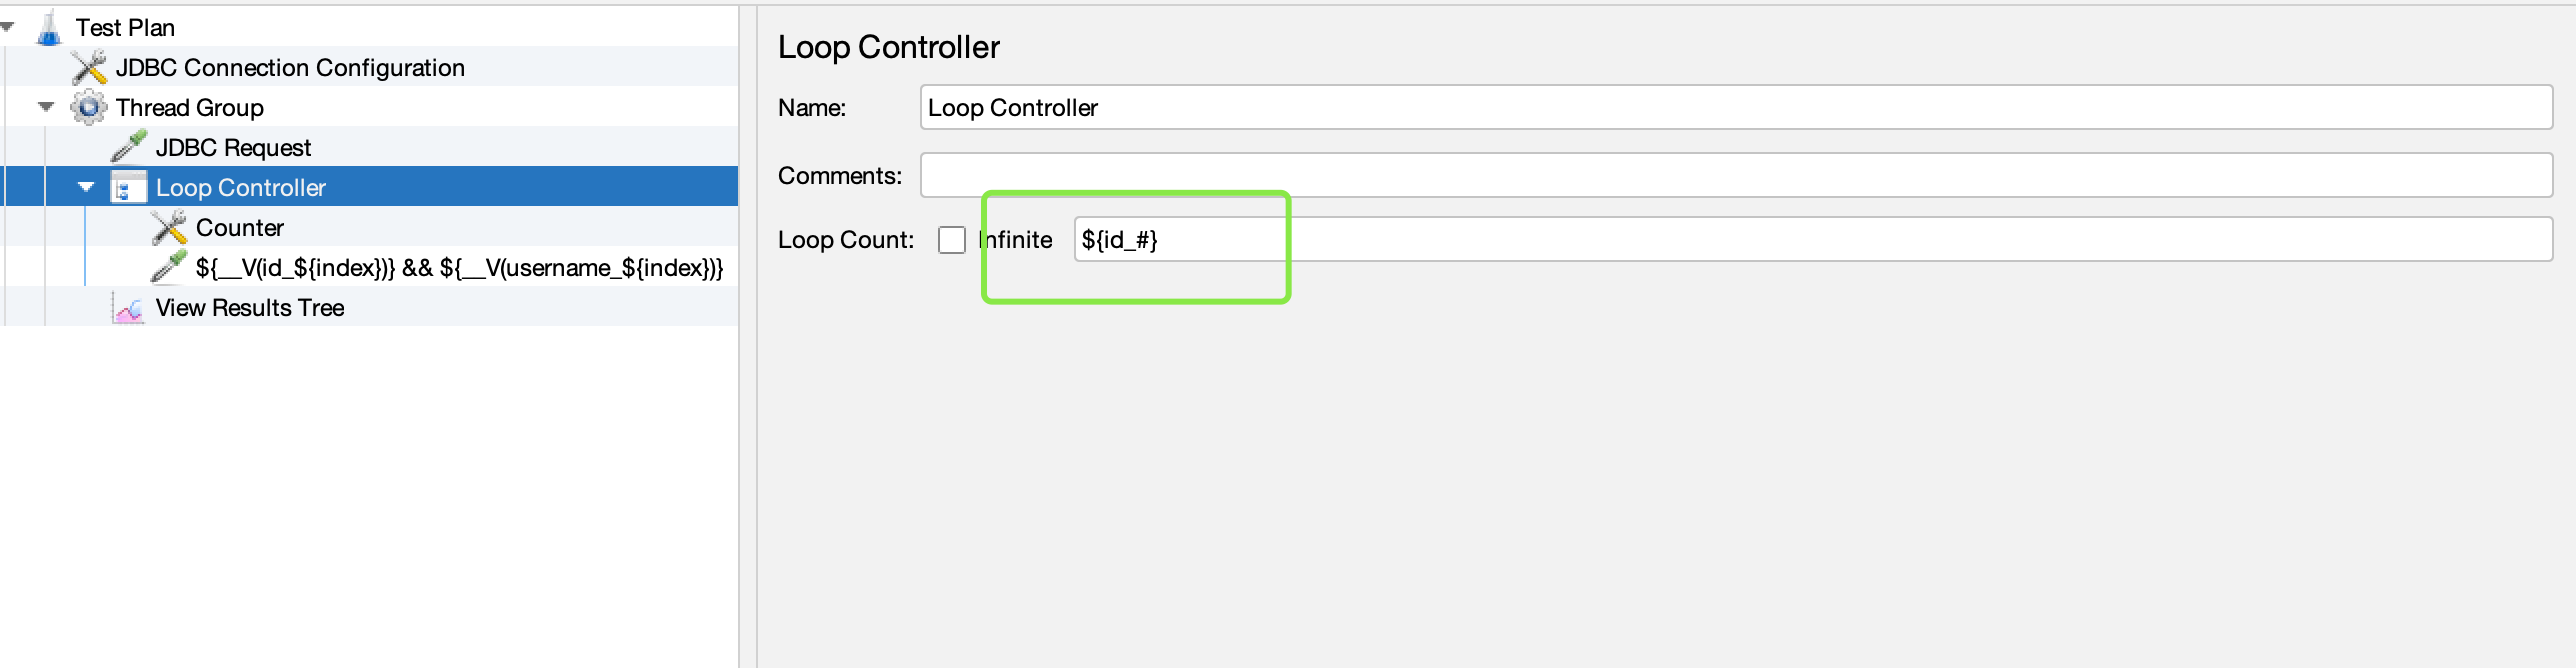This screenshot has height=668, width=2576.
Task: Collapse the Loop Controller node
Action: pyautogui.click(x=86, y=187)
